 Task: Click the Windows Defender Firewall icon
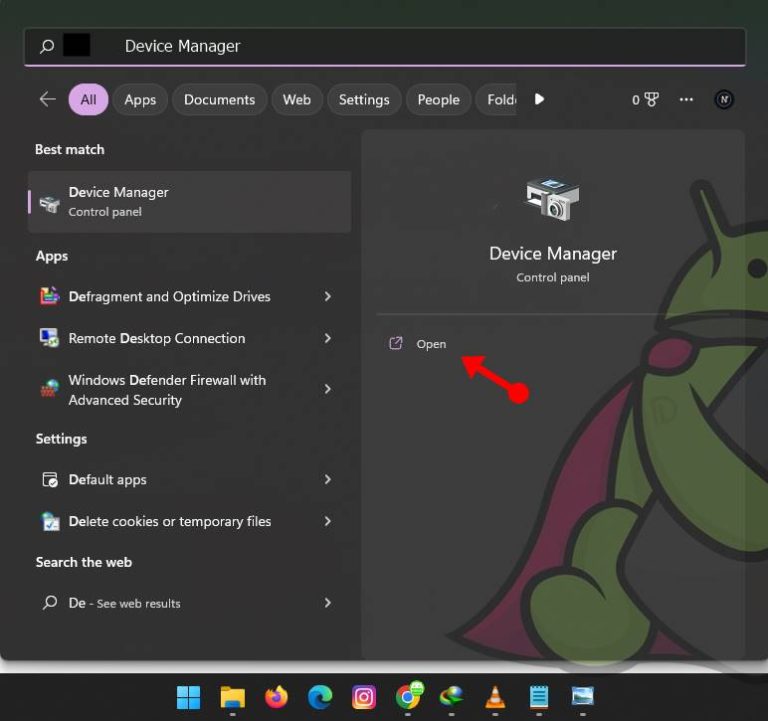click(x=49, y=388)
